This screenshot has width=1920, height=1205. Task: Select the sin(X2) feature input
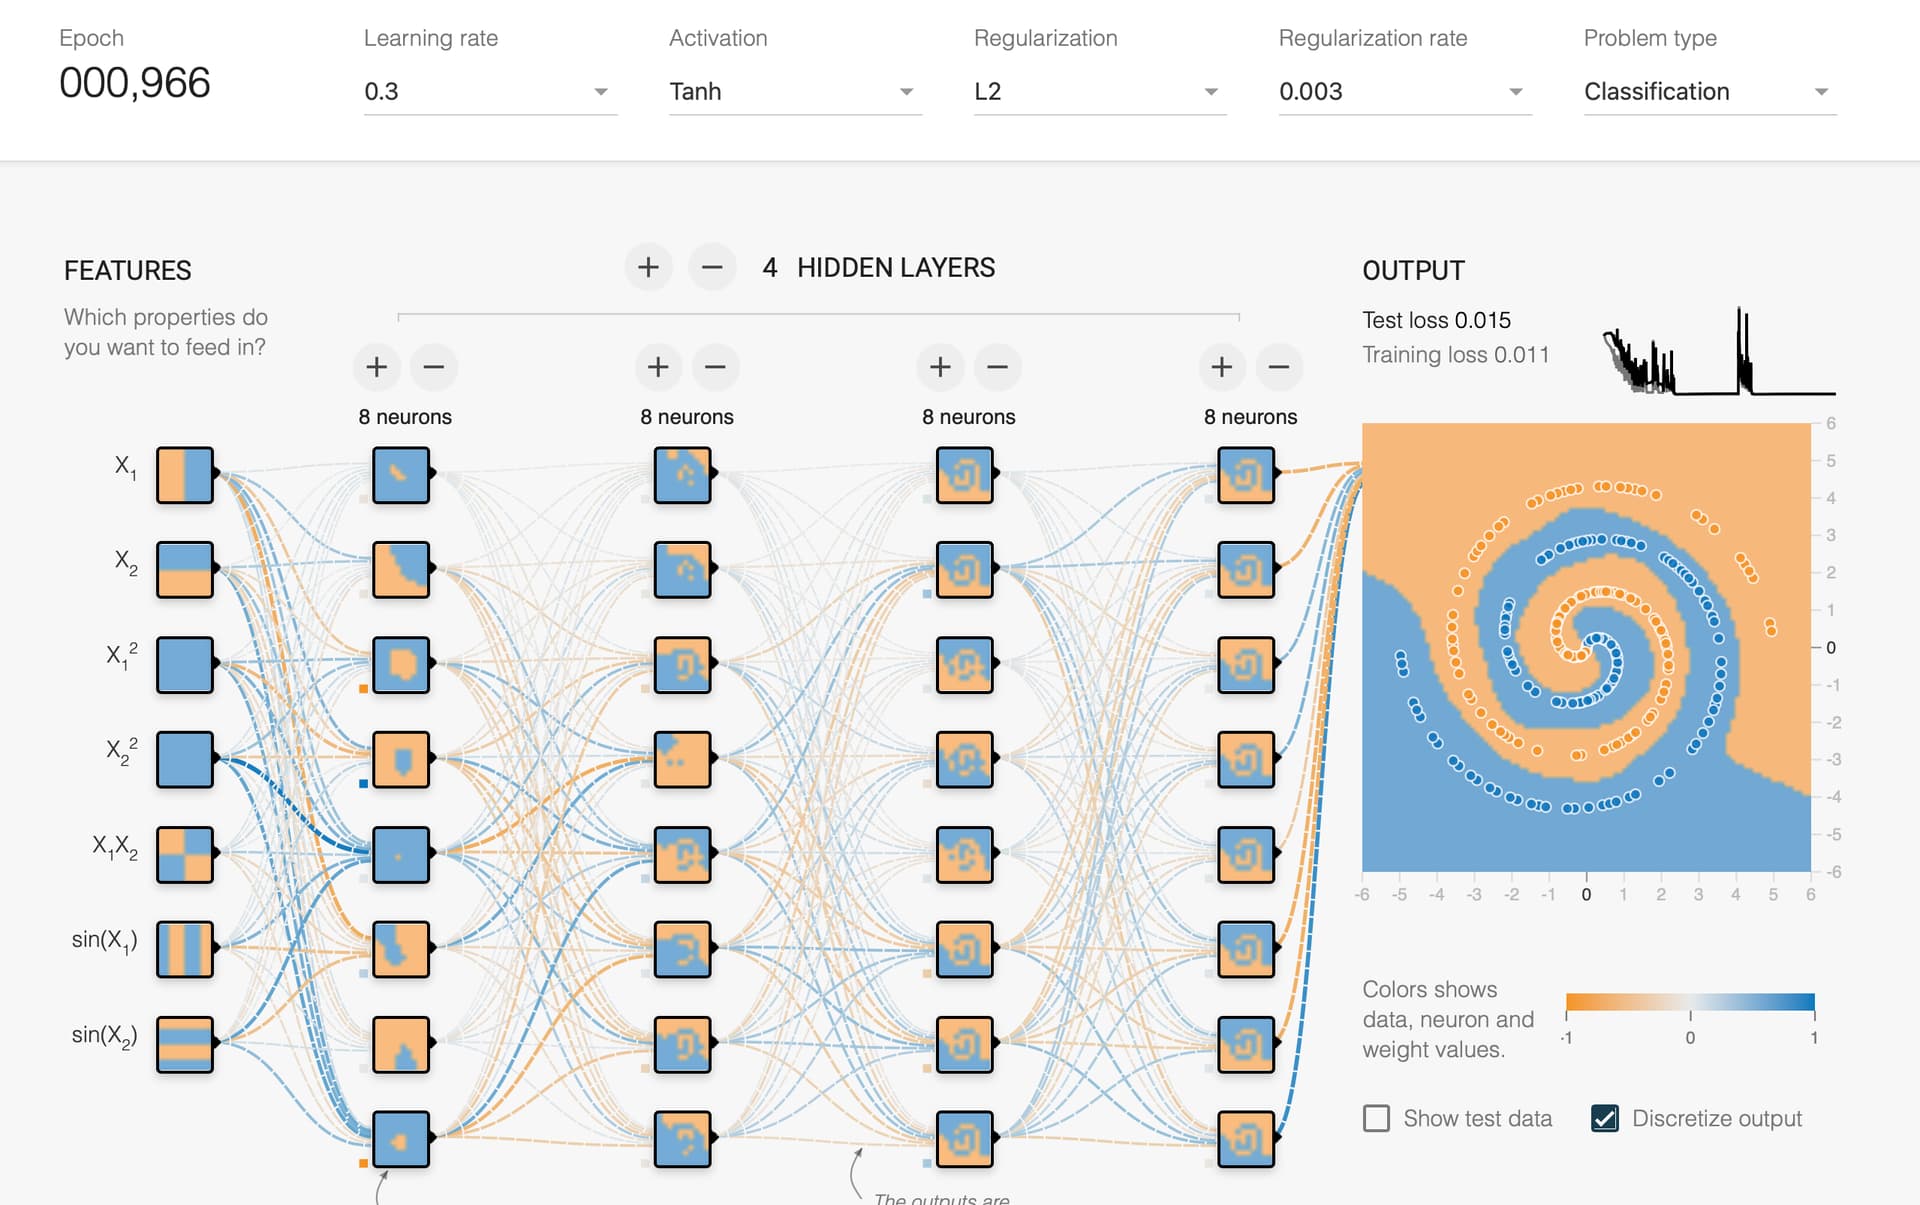click(184, 1044)
